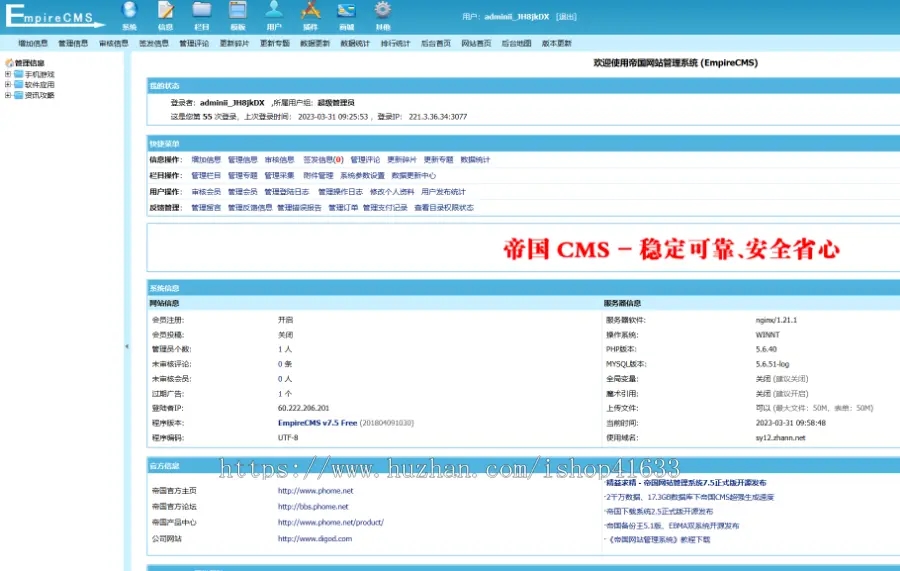This screenshot has width=900, height=571.
Task: Select 签发信息 in the top menu bar
Action: pyautogui.click(x=154, y=43)
